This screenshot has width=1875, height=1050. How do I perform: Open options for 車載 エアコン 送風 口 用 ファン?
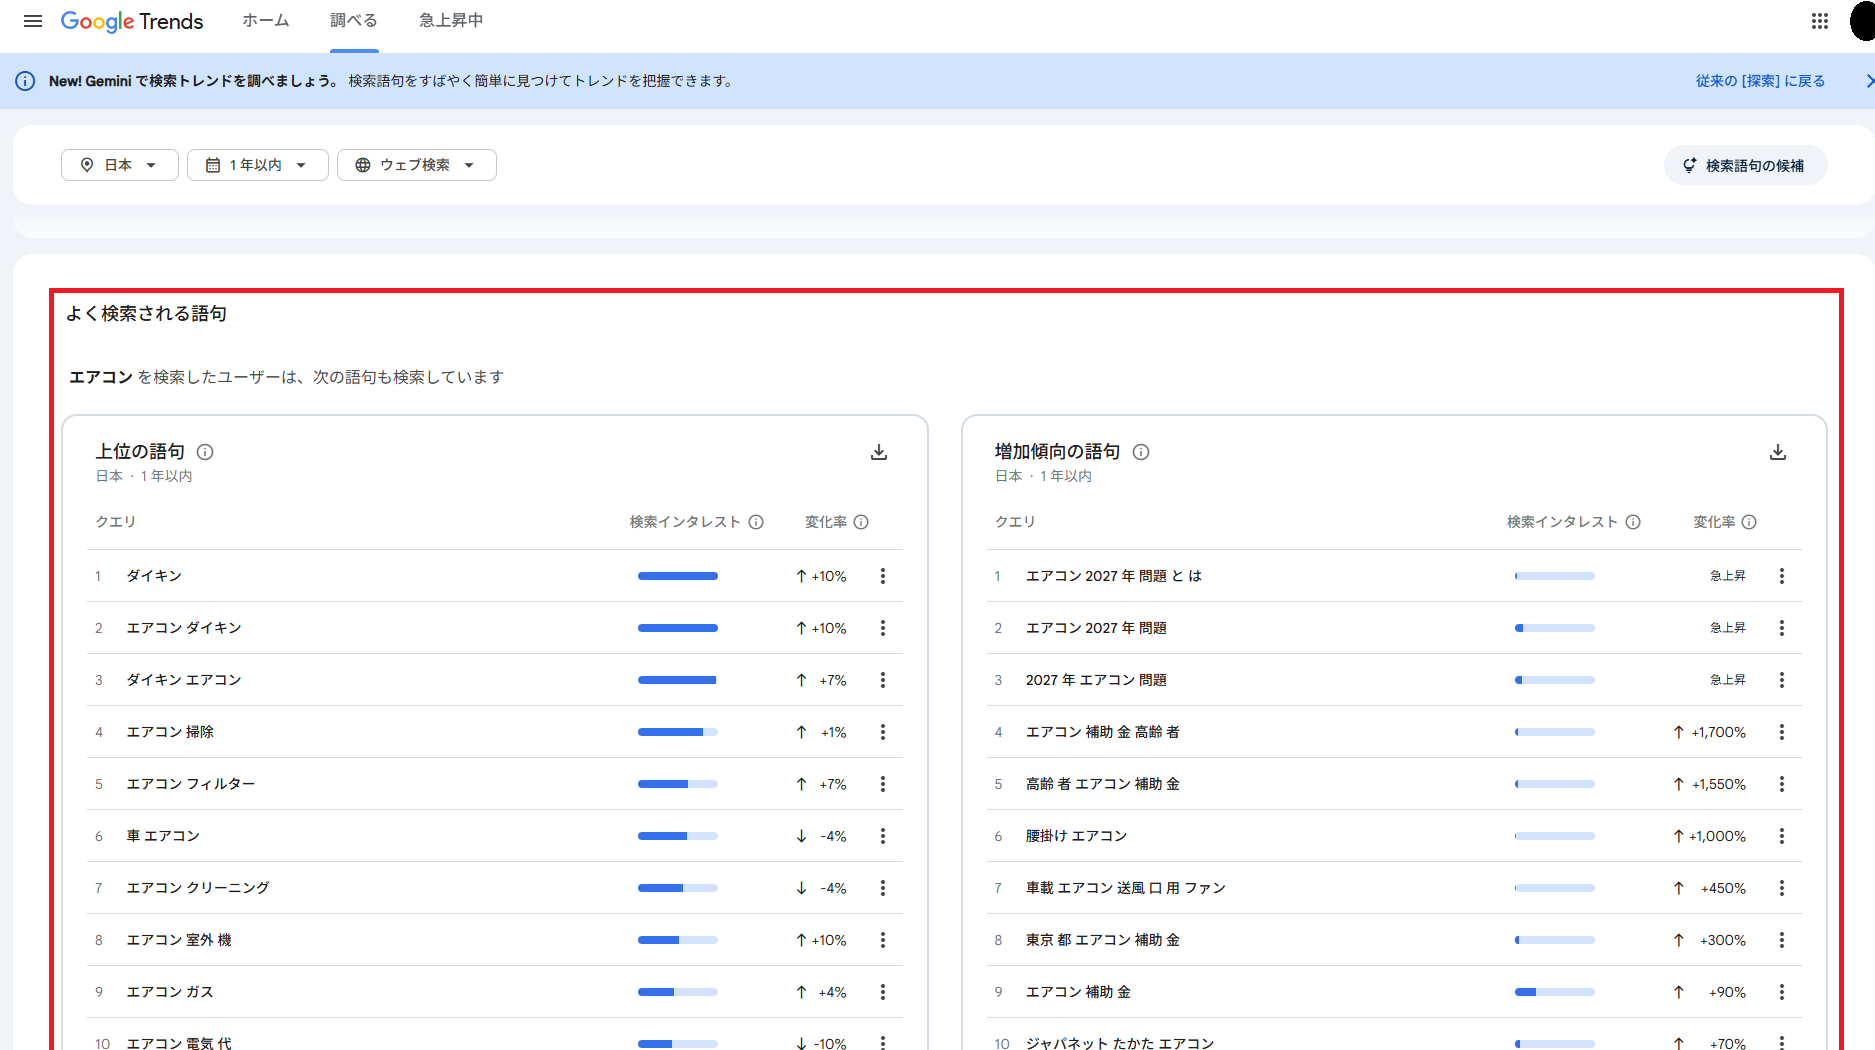[1782, 888]
